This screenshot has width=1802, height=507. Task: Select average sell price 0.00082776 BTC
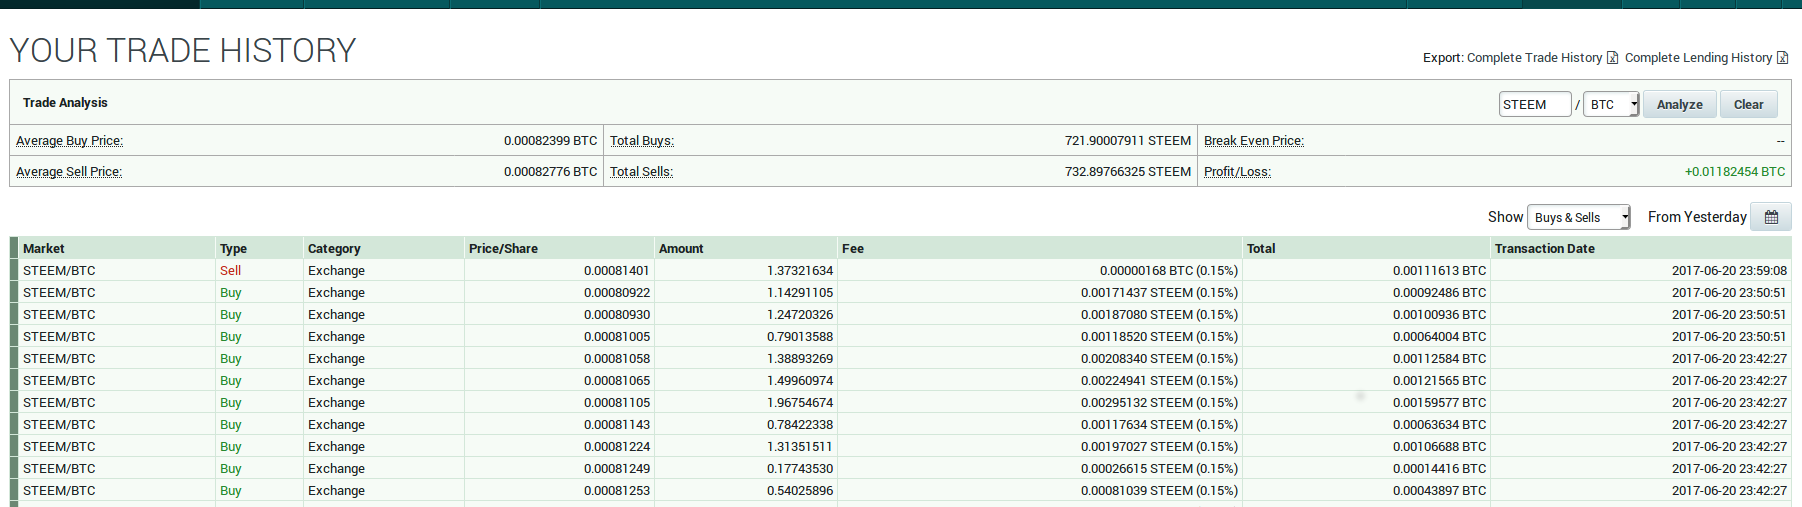550,172
